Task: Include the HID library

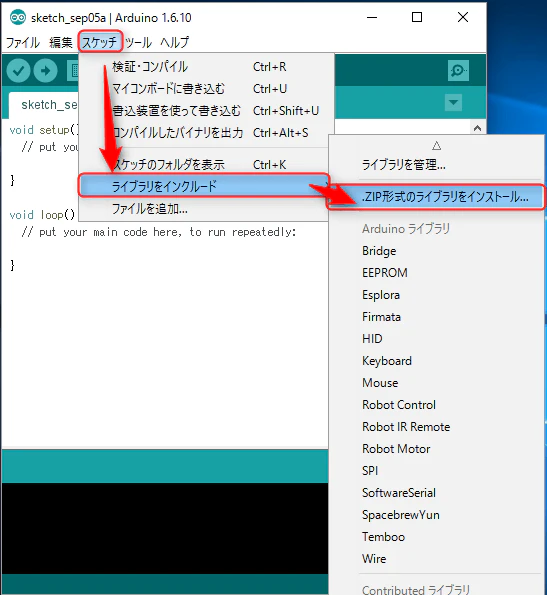Action: (436, 339)
